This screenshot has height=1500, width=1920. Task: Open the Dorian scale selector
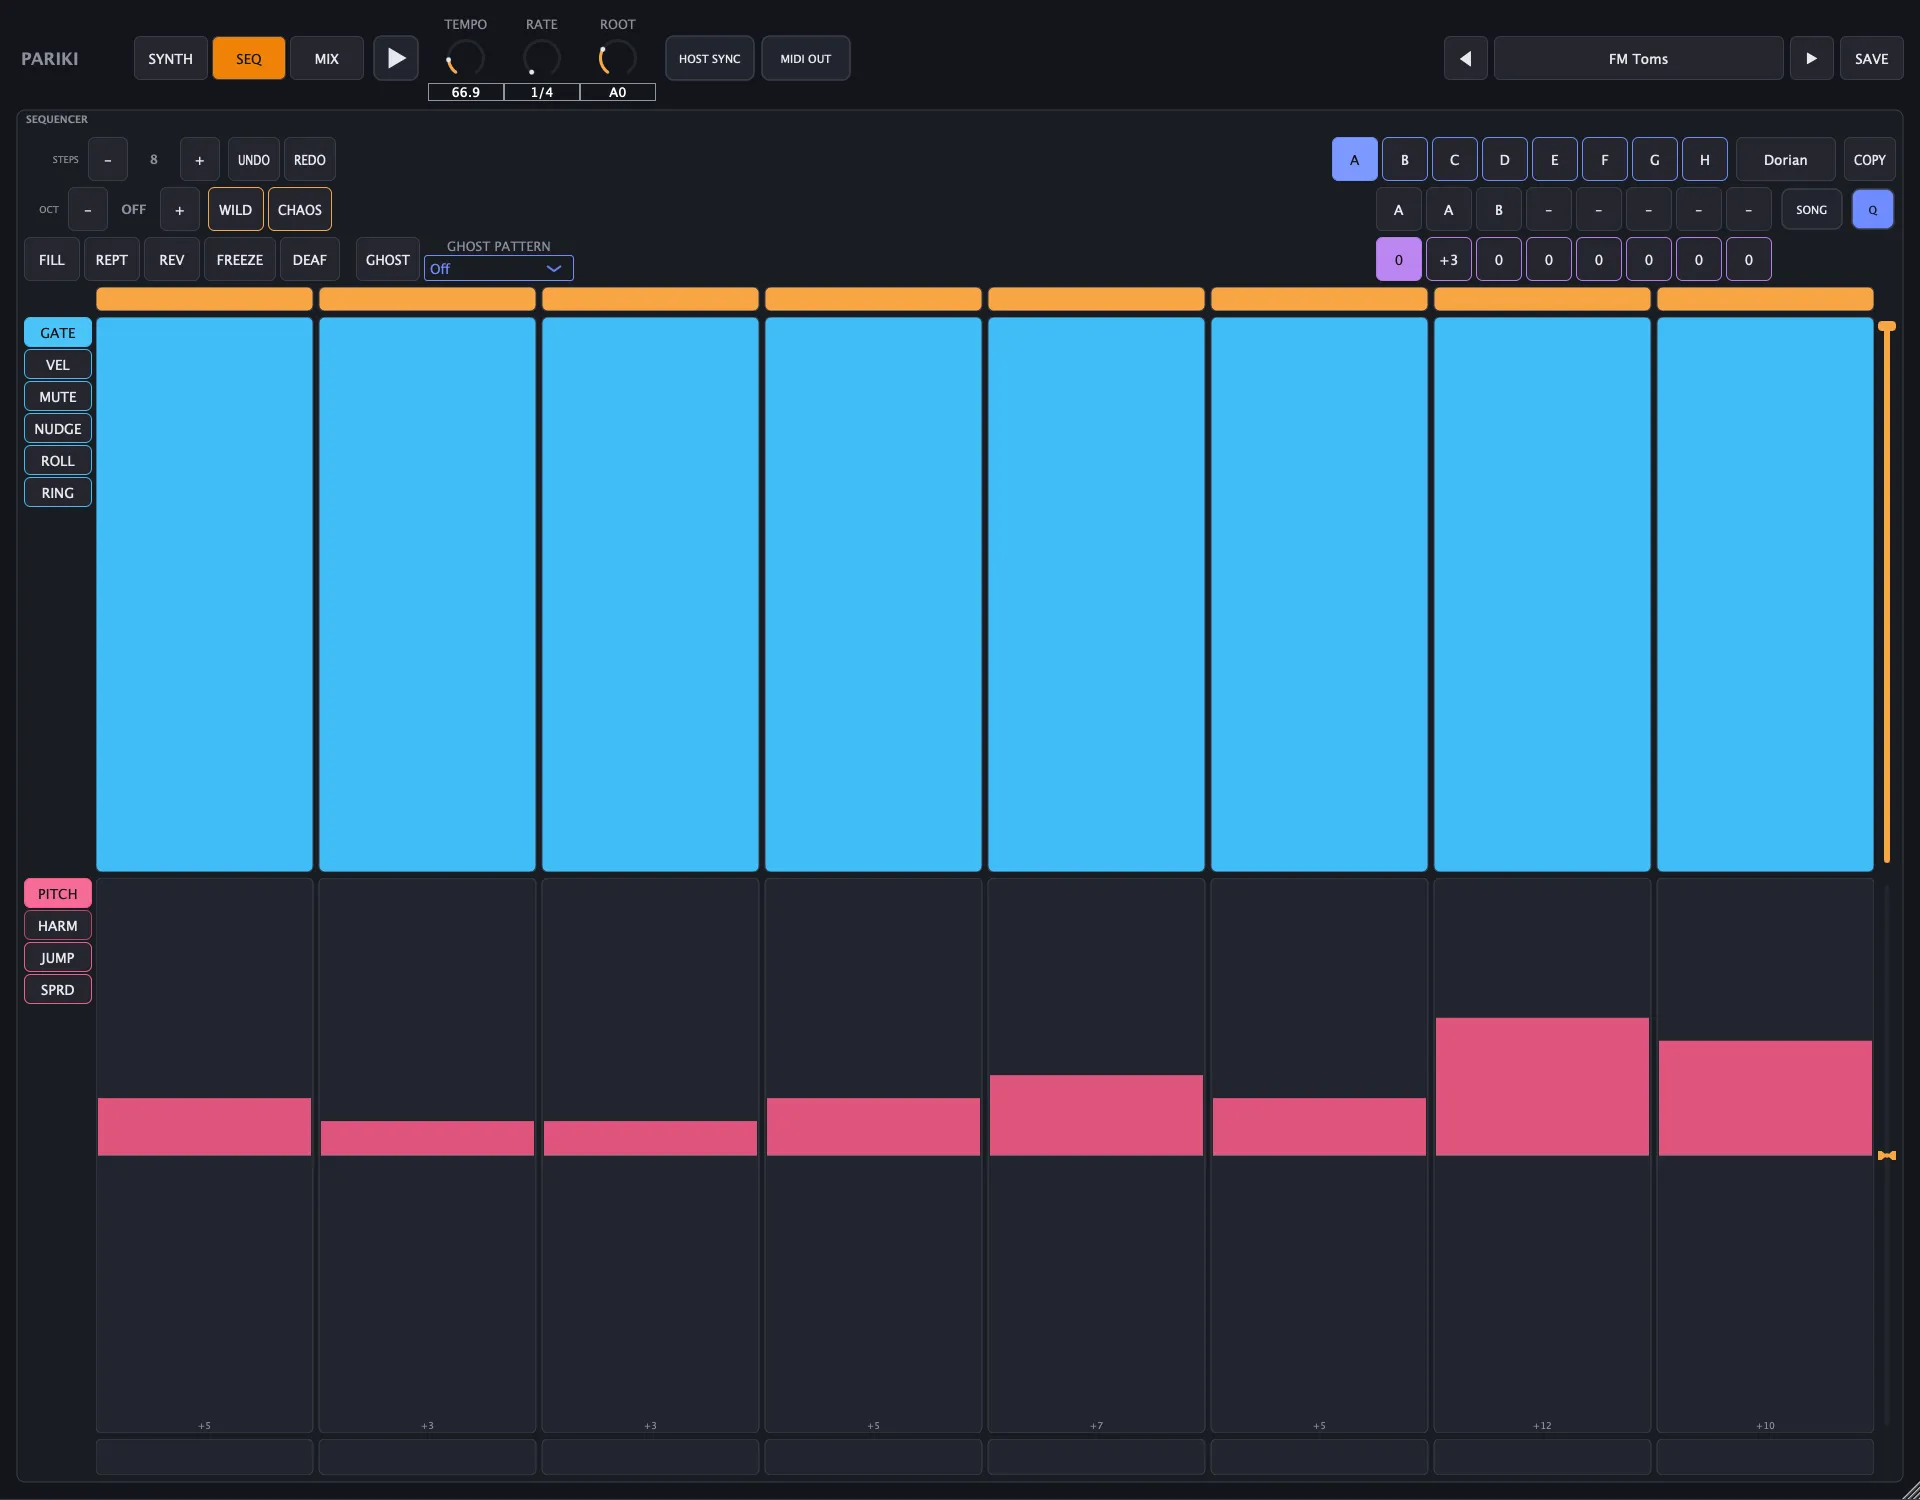pos(1785,160)
